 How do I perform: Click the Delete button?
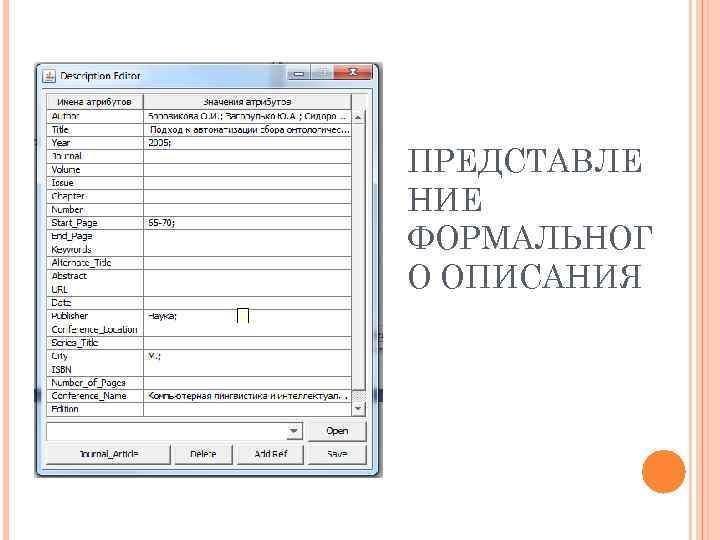click(x=203, y=454)
